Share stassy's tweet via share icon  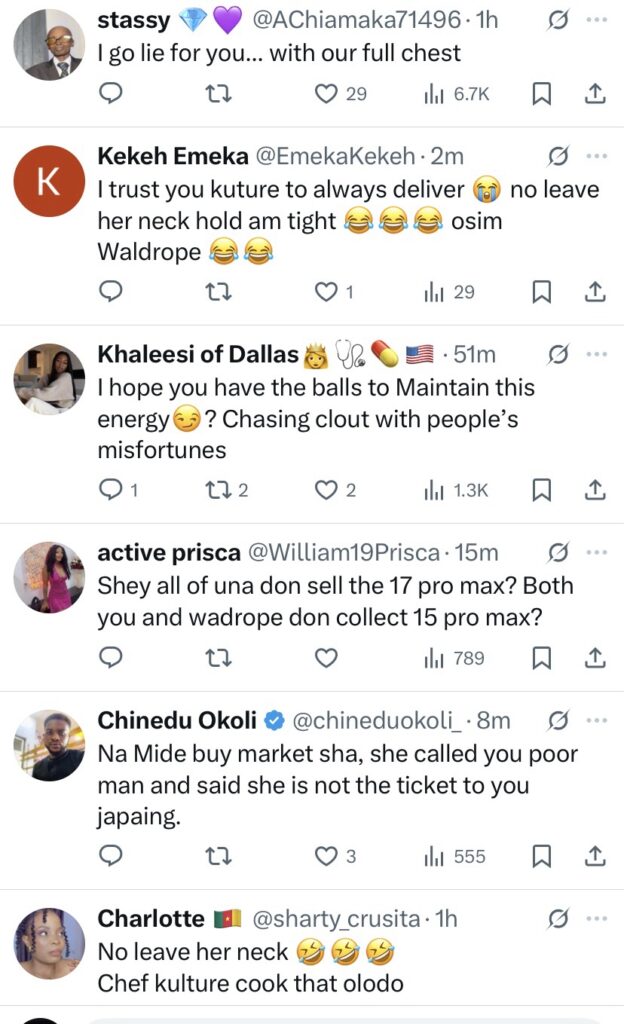[594, 94]
